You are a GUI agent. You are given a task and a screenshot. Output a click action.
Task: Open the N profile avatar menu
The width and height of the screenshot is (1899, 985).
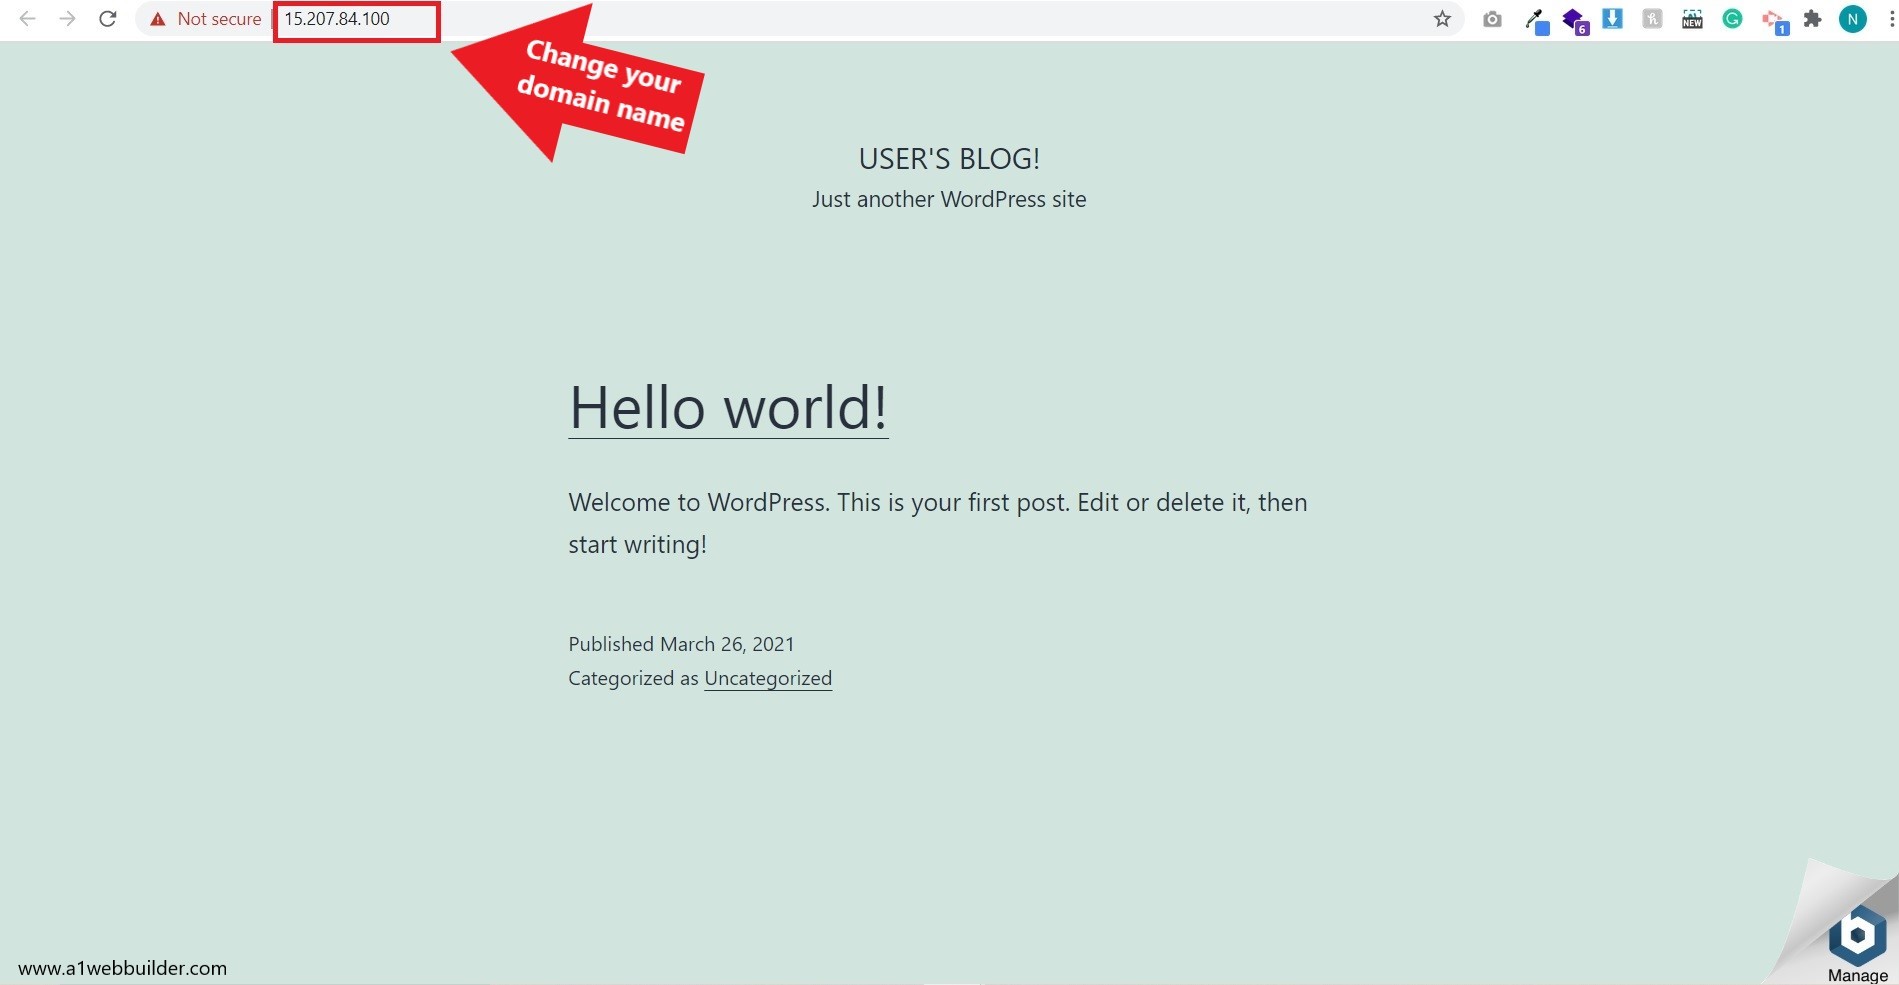[1851, 18]
